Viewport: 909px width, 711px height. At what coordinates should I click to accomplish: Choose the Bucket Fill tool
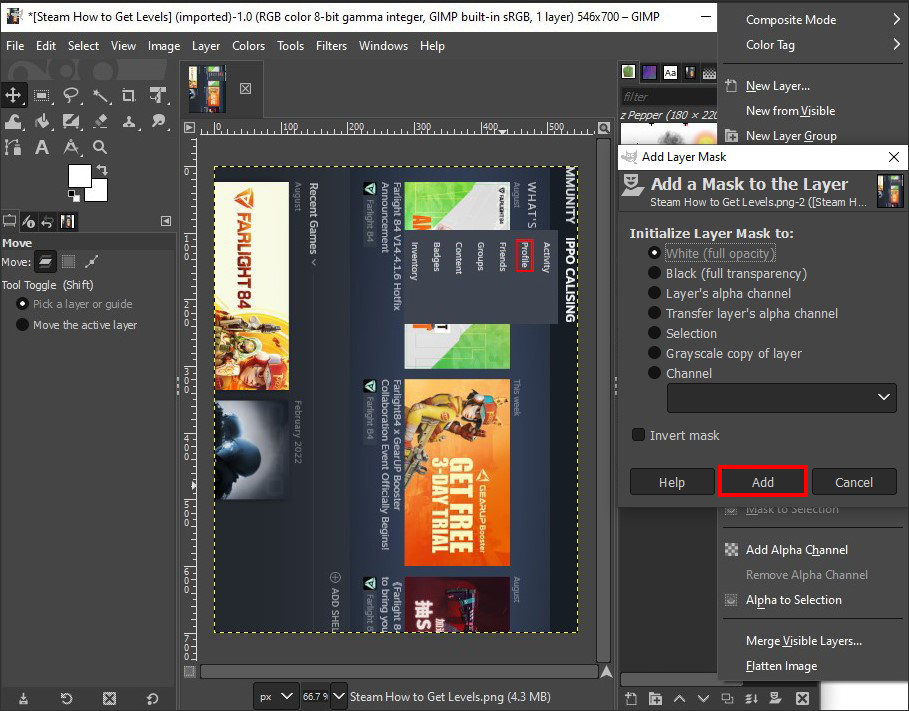pos(42,122)
